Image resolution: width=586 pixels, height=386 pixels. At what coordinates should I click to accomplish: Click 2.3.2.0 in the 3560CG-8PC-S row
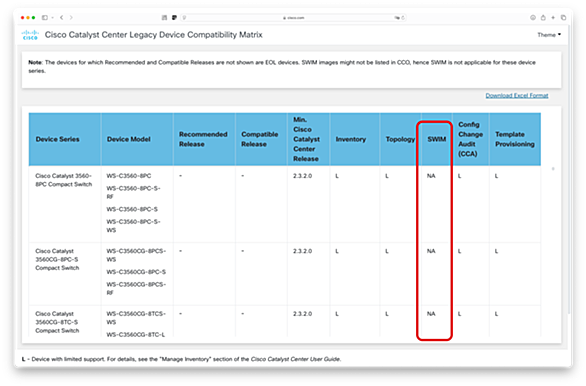[x=302, y=251]
